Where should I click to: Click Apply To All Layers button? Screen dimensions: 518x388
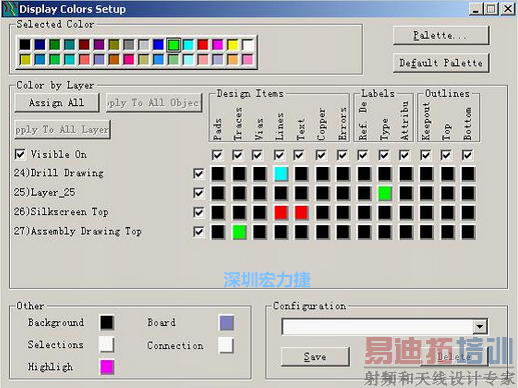[62, 129]
